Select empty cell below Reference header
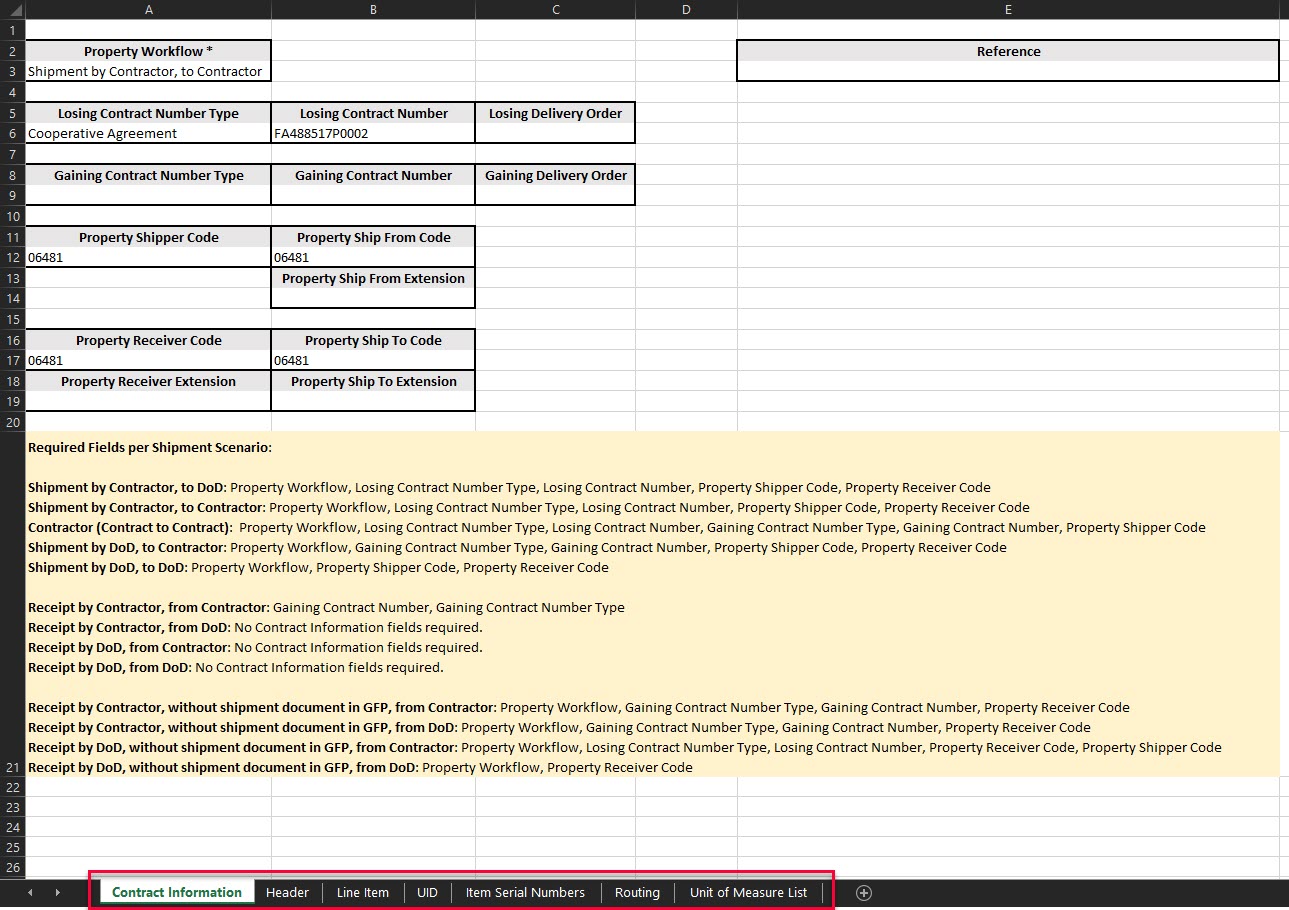1289x910 pixels. point(1007,72)
